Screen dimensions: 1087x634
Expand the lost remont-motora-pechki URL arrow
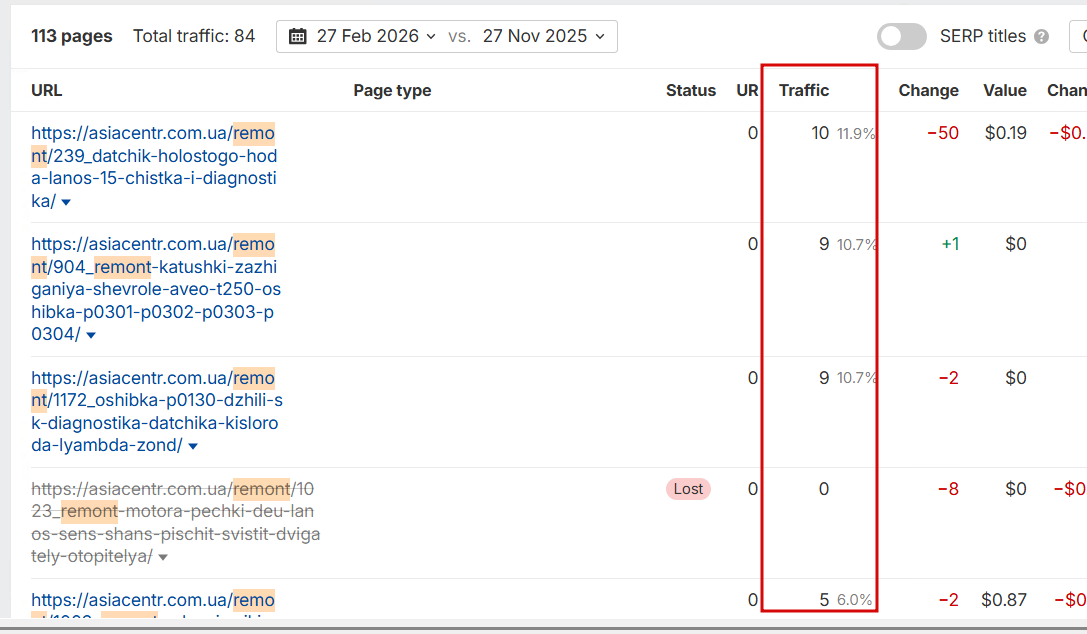[163, 557]
